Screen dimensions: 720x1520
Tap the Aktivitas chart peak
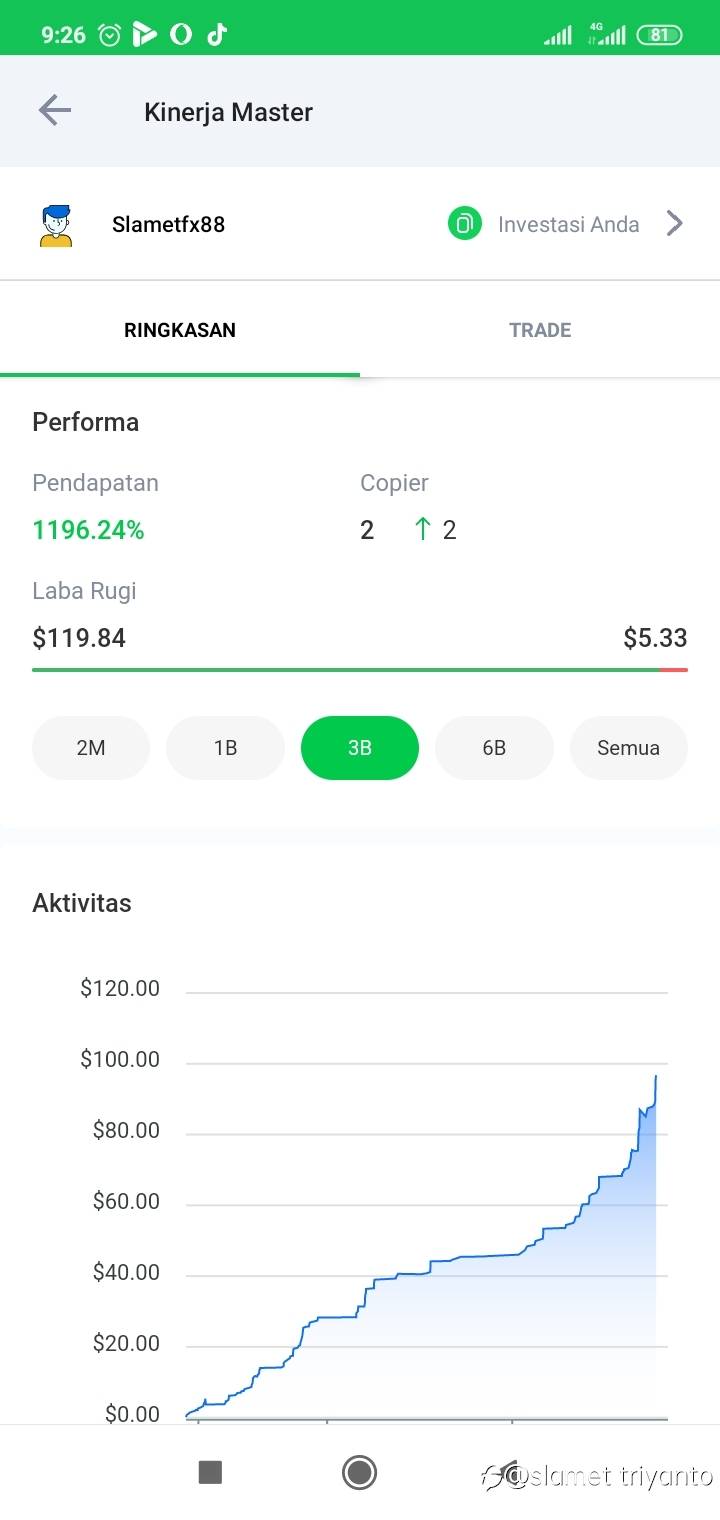coord(656,1076)
